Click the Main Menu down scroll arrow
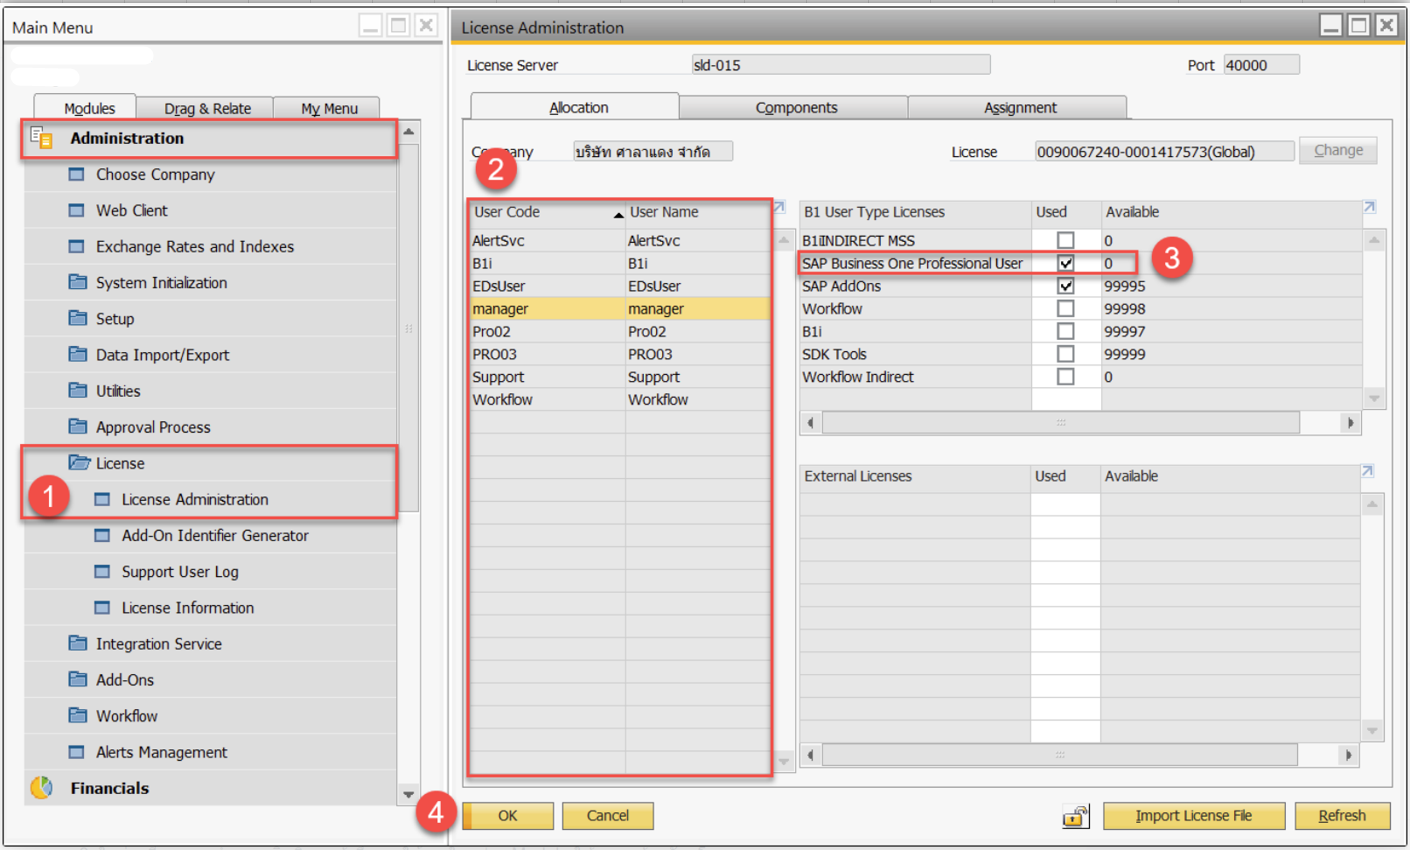The image size is (1410, 850). [408, 794]
